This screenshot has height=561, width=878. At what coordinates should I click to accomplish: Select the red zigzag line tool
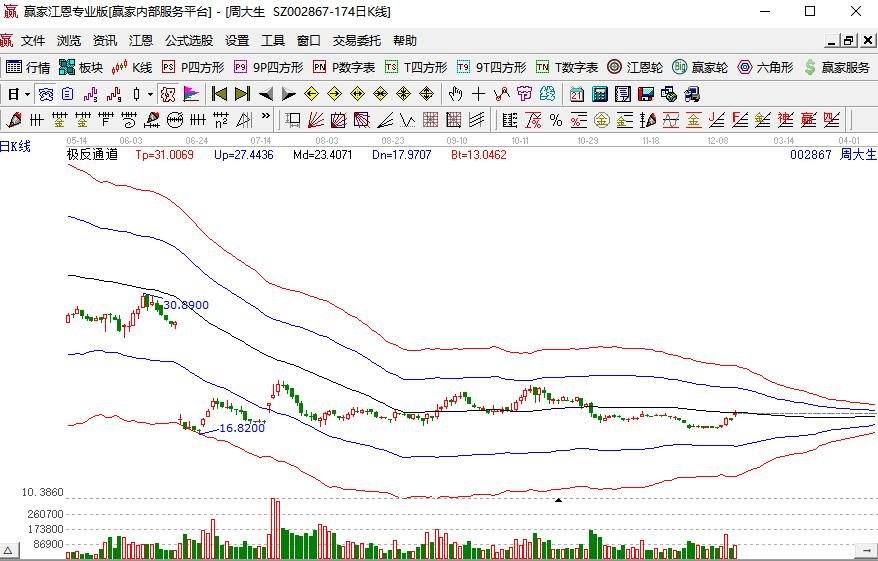point(501,95)
